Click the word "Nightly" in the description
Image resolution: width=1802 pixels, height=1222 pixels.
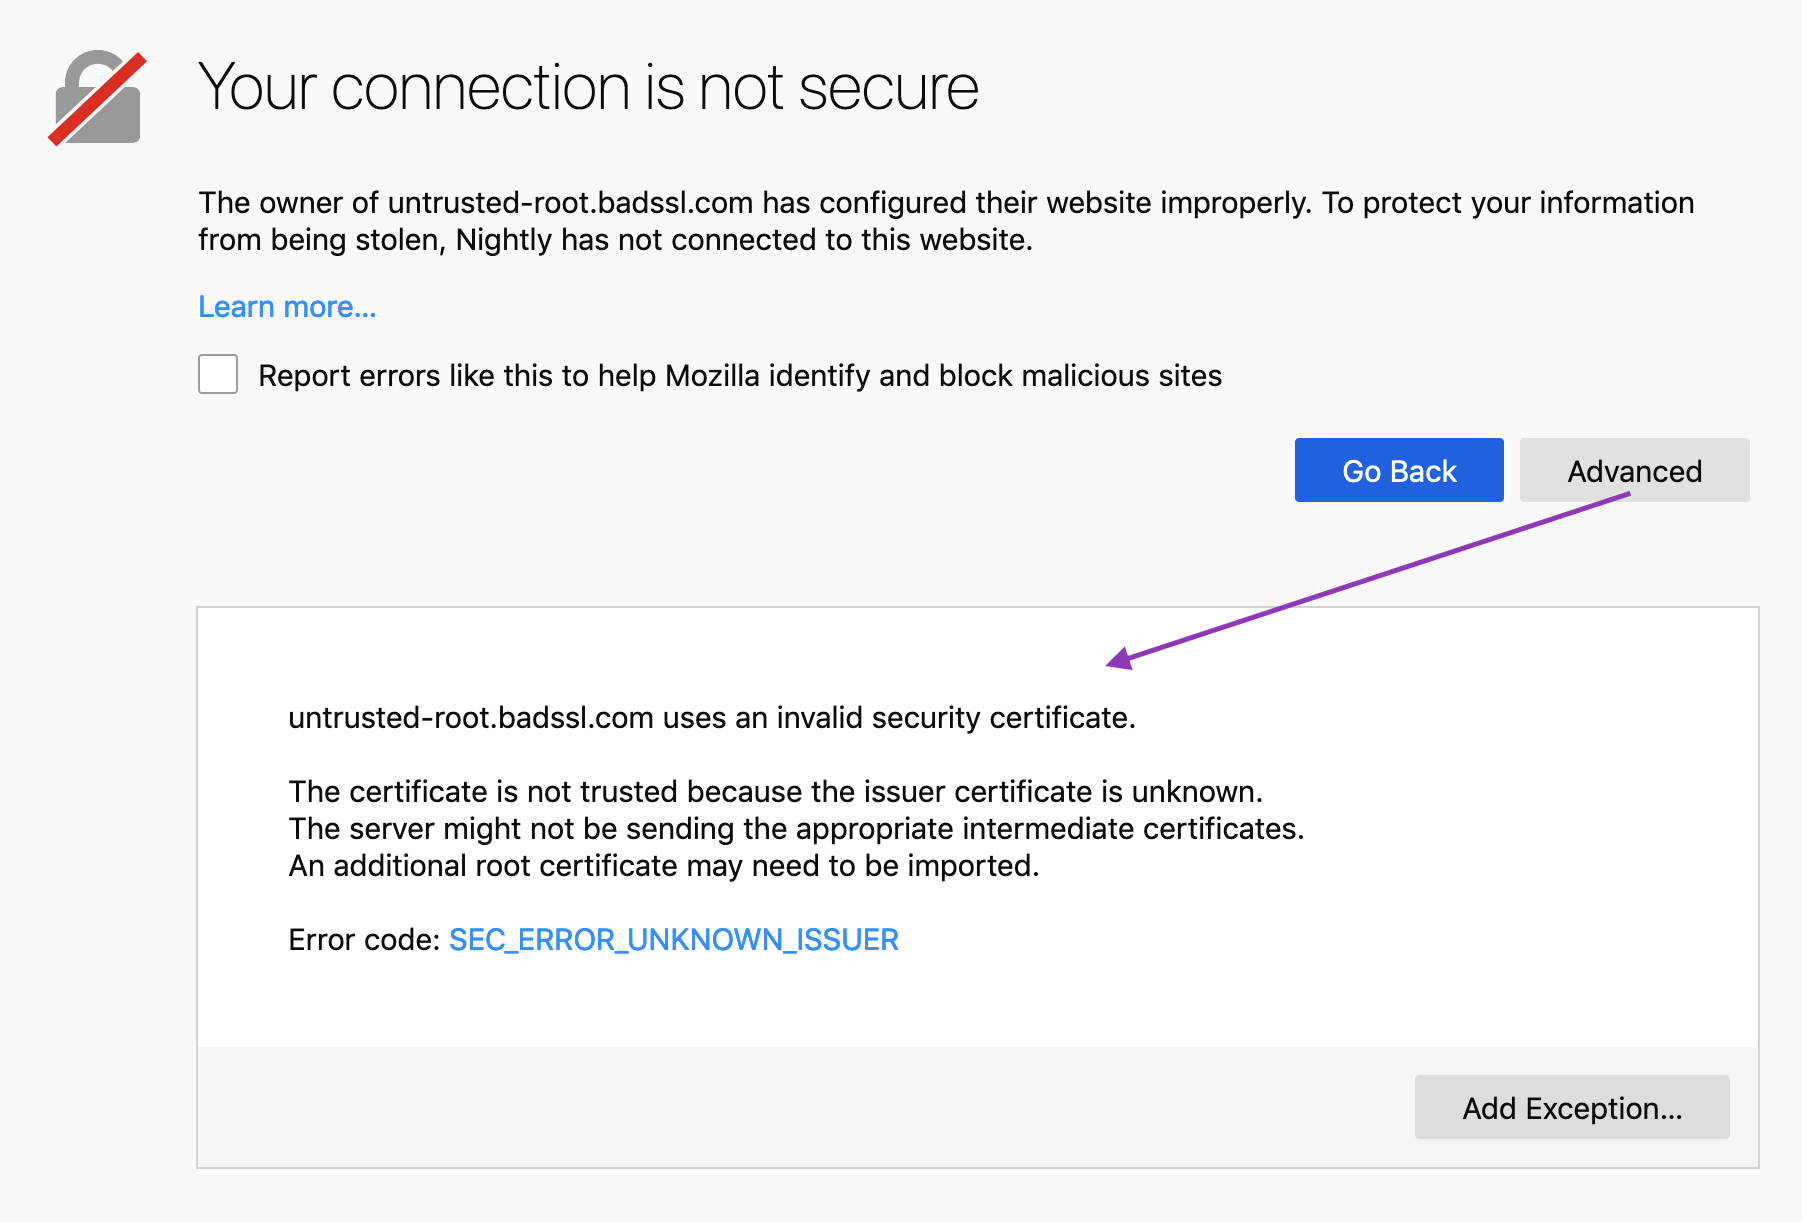(503, 240)
